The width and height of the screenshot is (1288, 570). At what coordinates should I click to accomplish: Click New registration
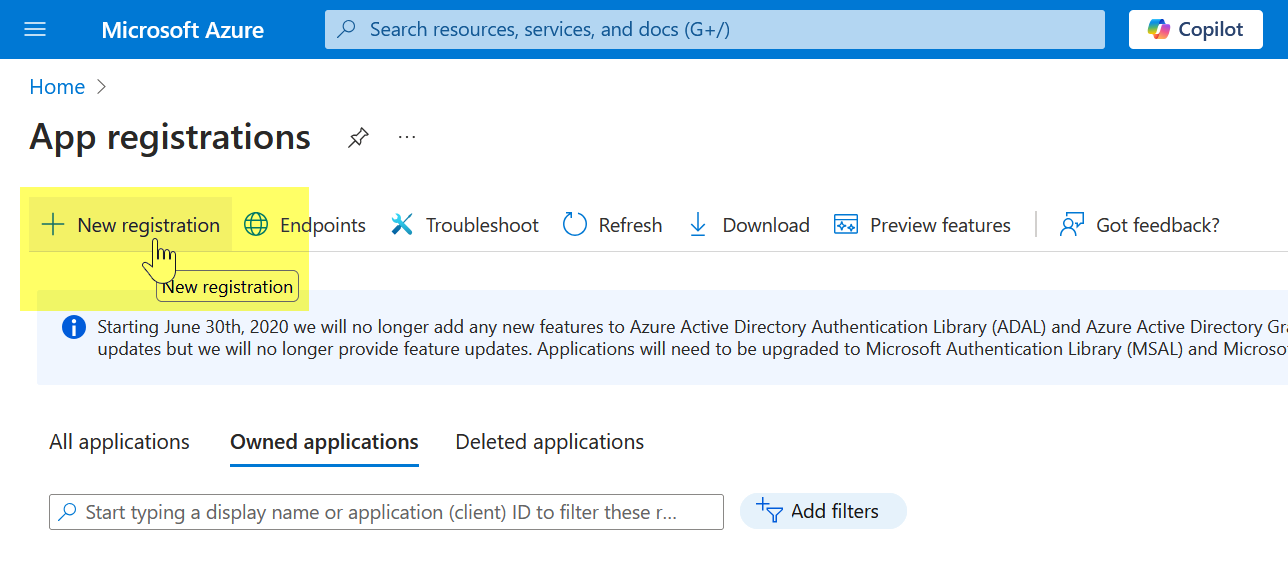tap(131, 225)
